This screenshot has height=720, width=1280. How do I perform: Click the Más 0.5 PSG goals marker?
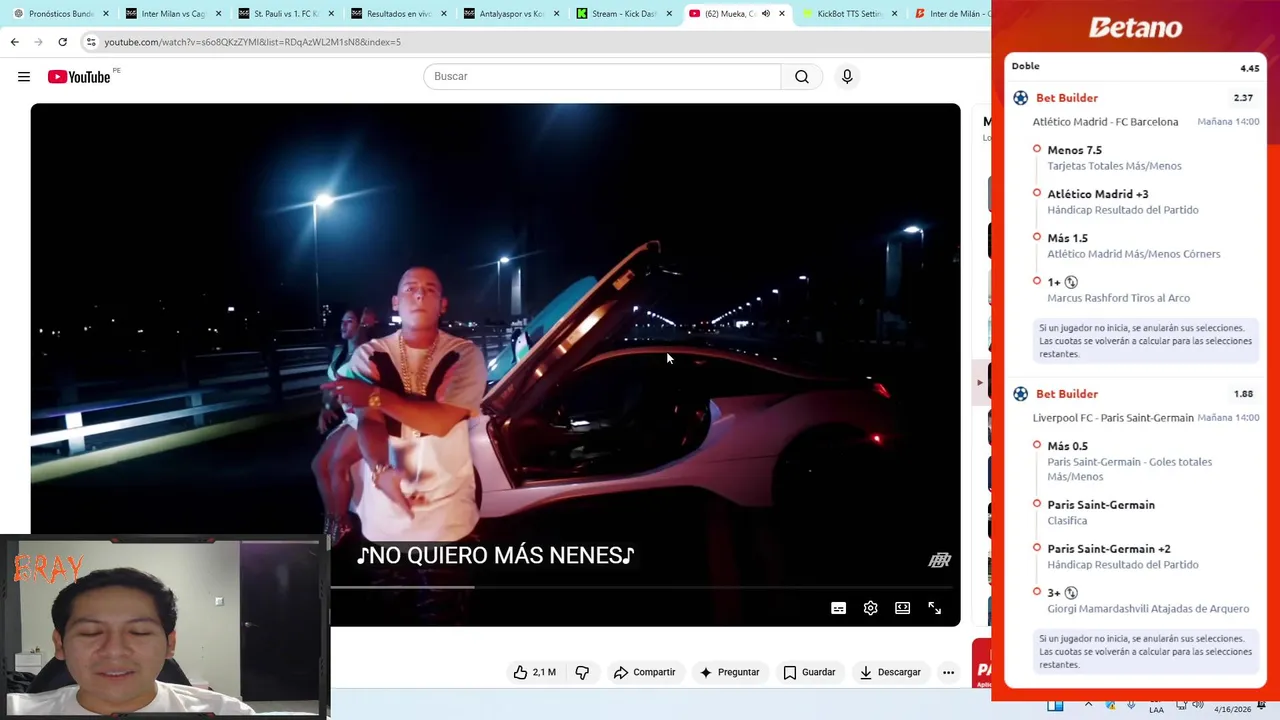pyautogui.click(x=1037, y=445)
